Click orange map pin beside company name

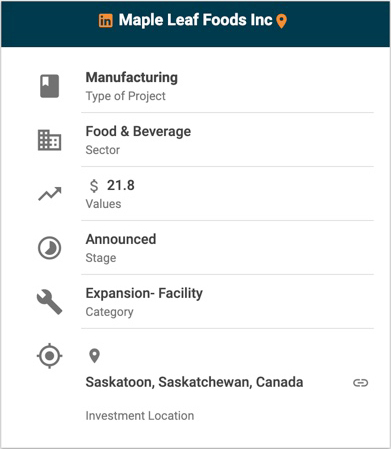pos(282,21)
